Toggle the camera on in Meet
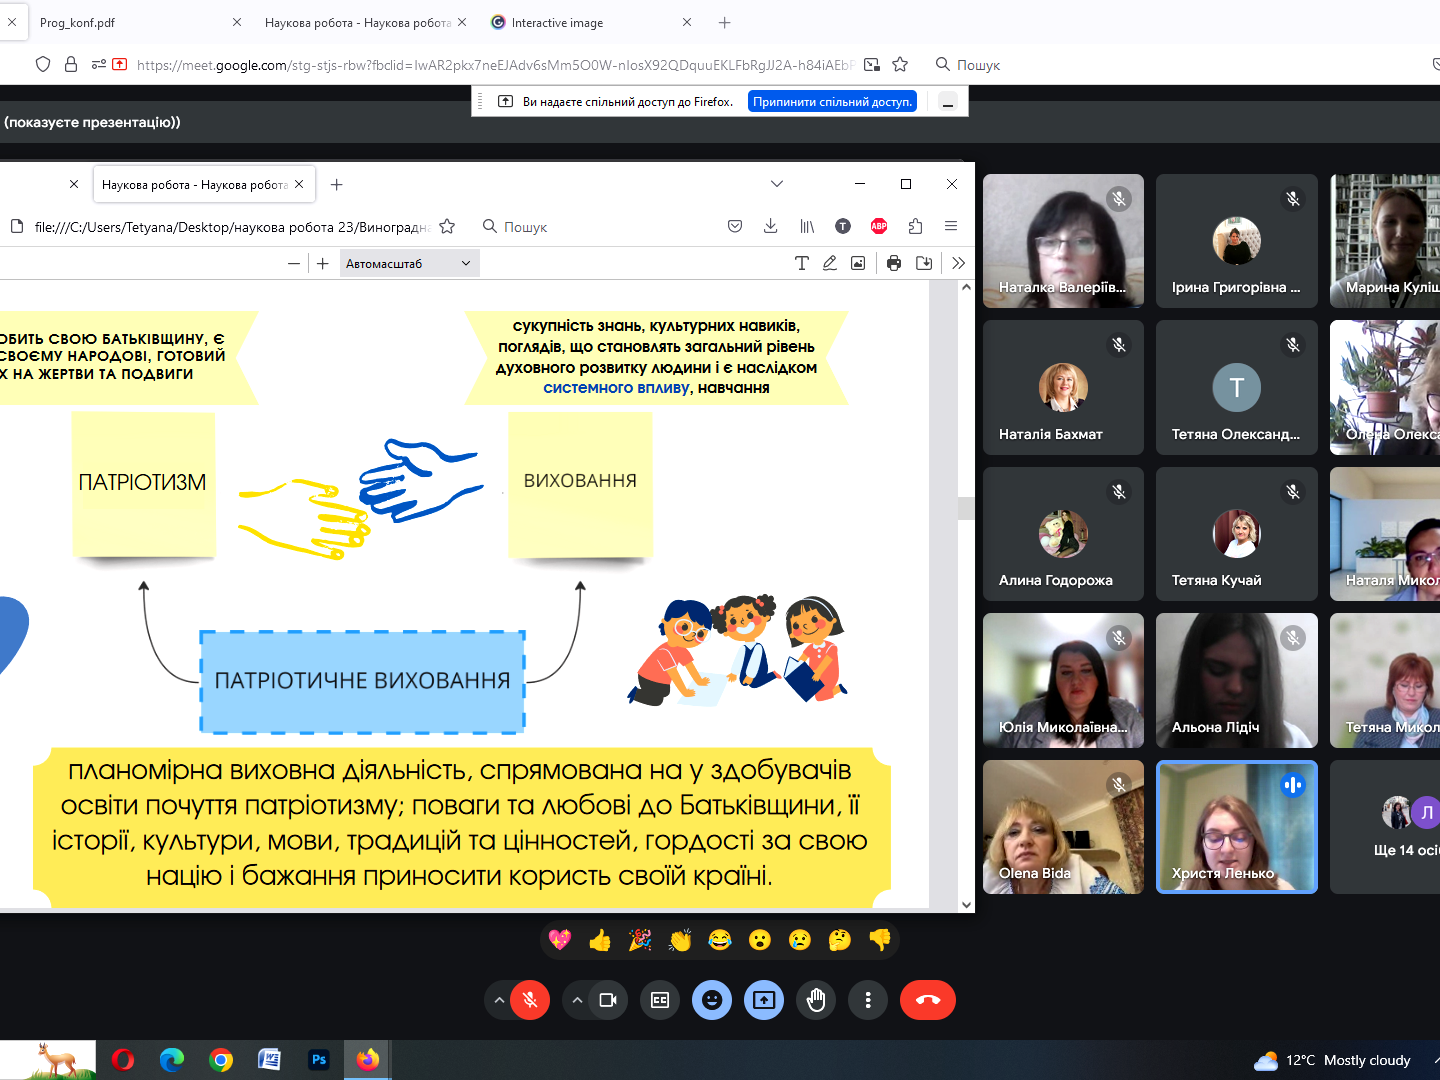 click(608, 1000)
